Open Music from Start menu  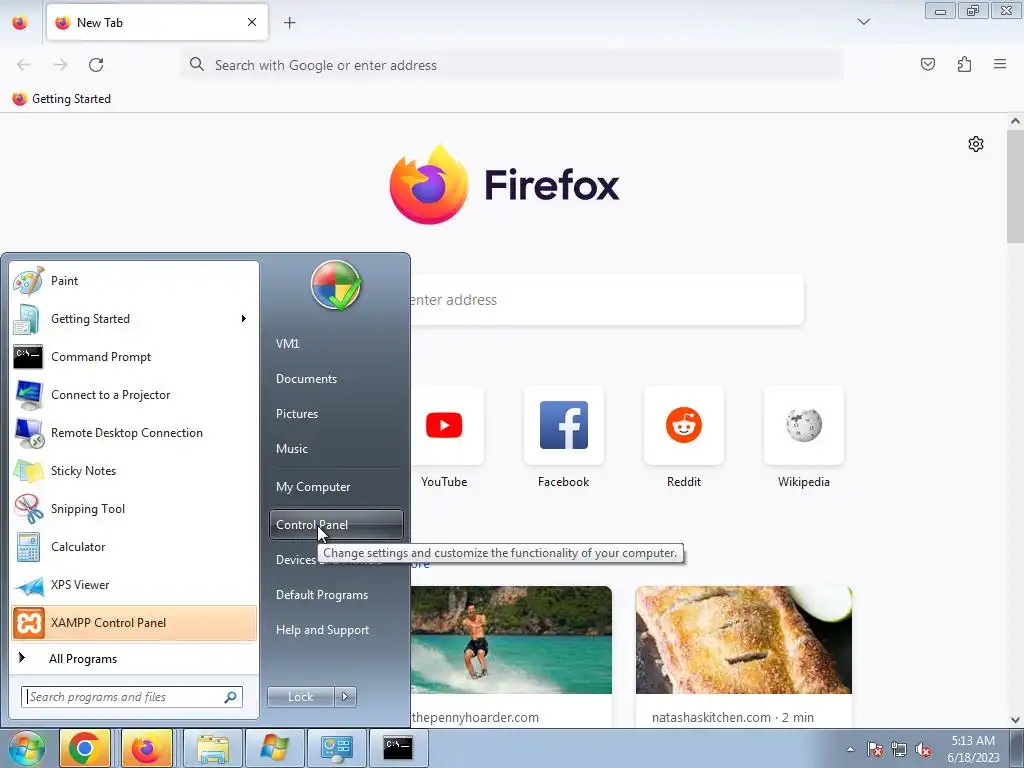click(x=336, y=449)
